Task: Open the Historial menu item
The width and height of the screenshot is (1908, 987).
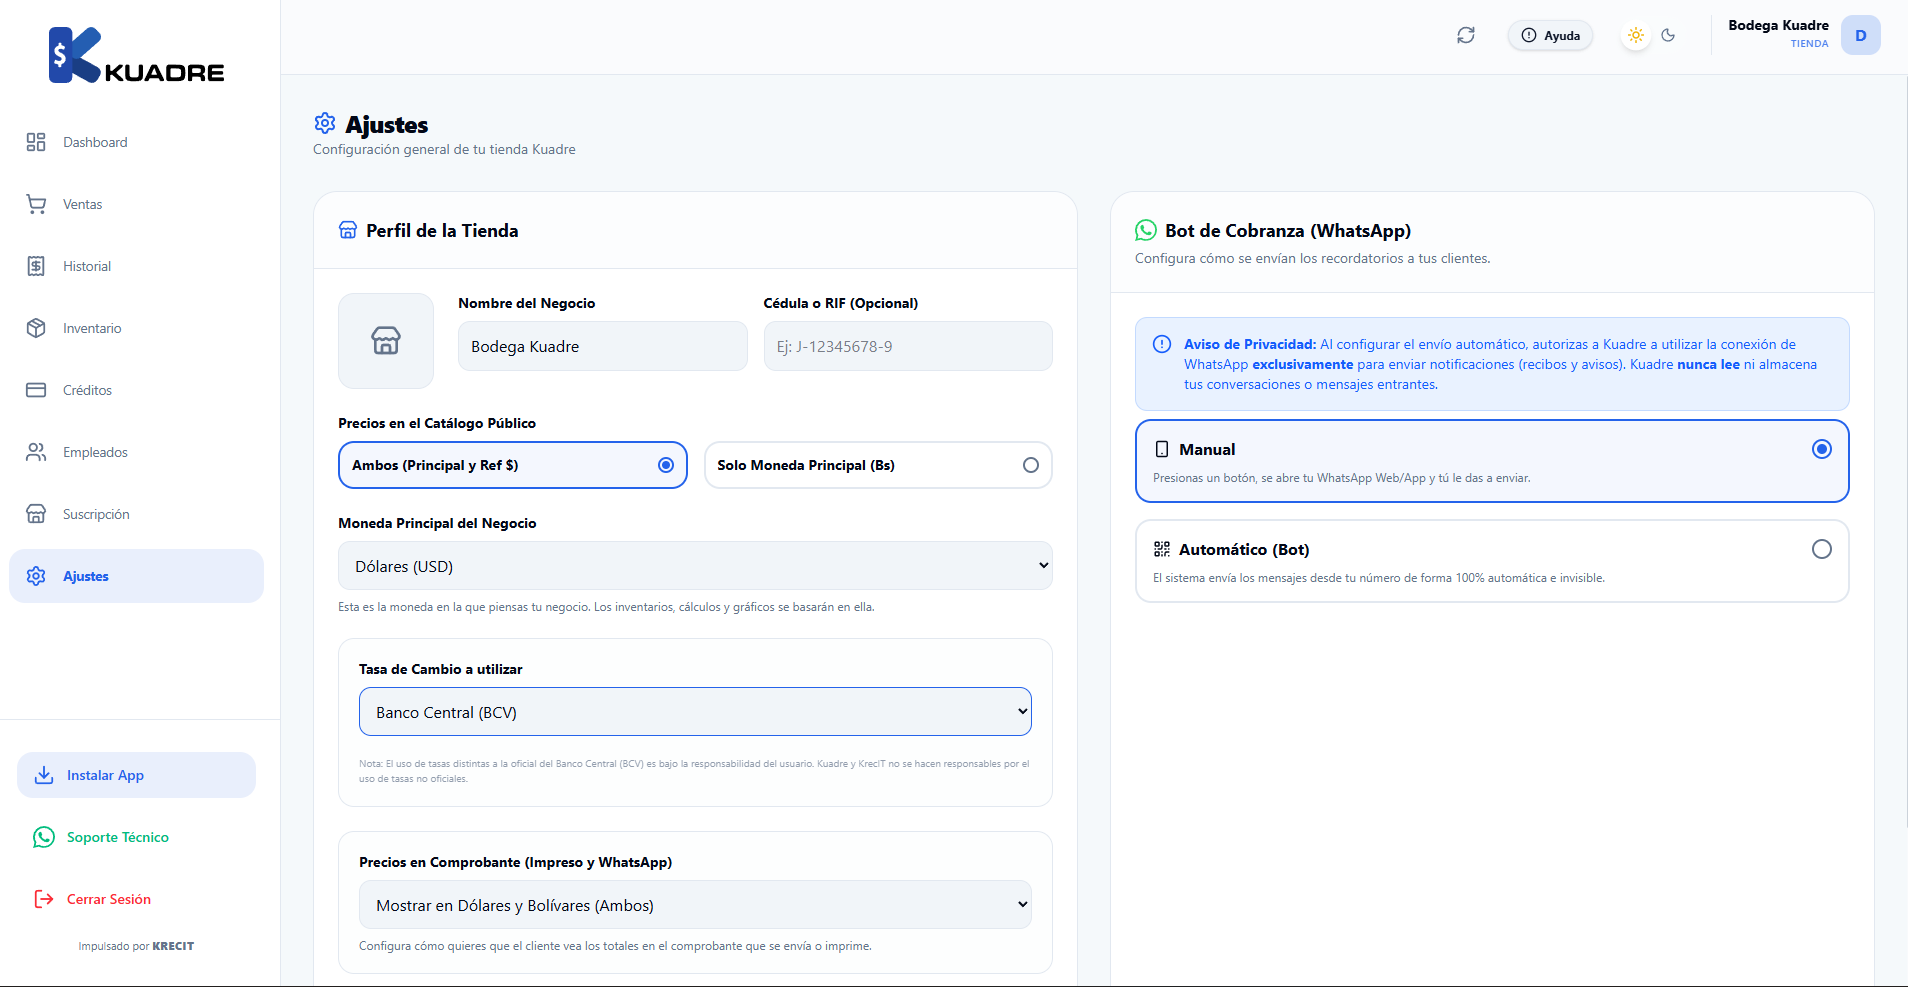Action: (x=137, y=266)
